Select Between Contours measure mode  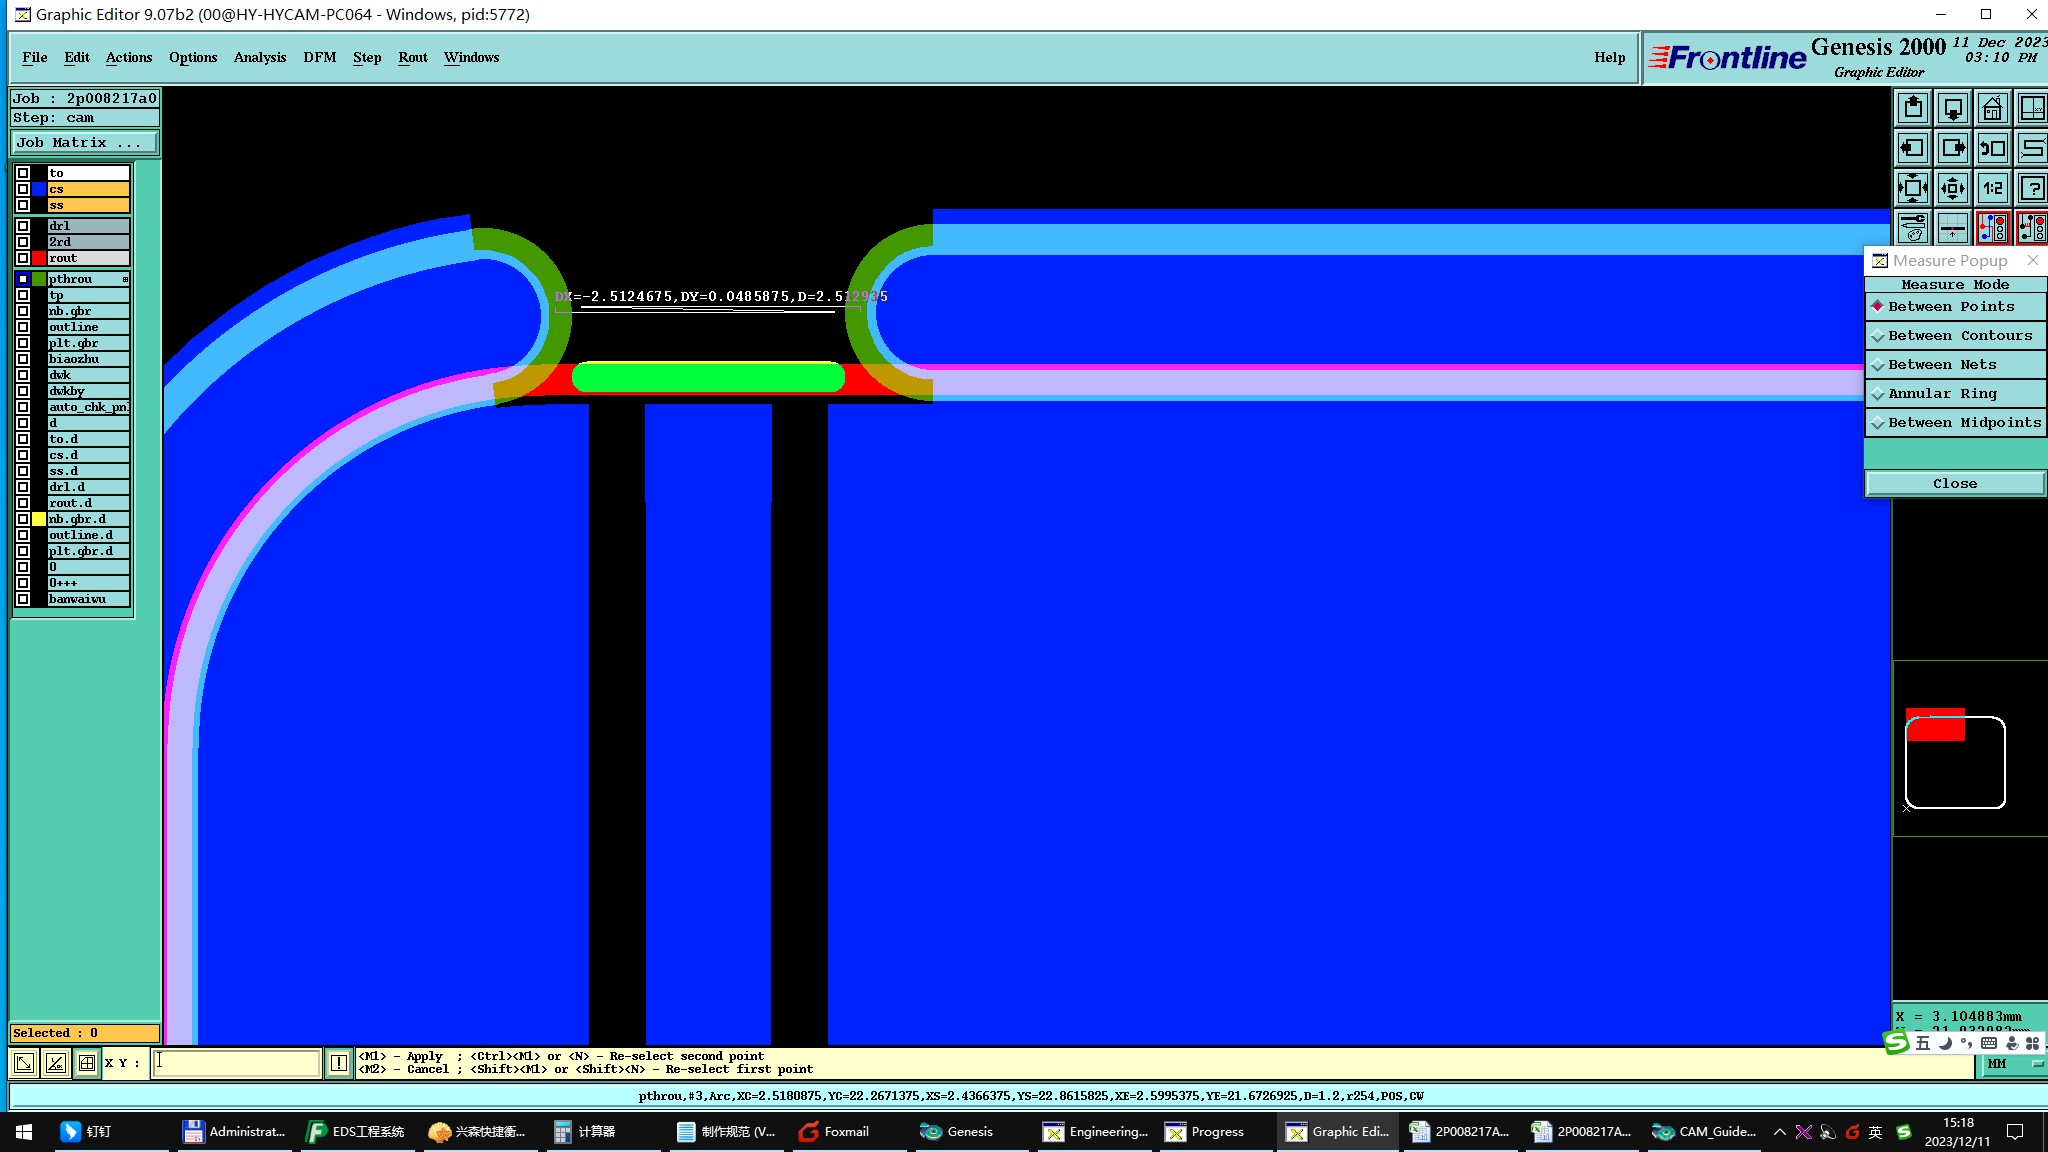pos(1955,336)
